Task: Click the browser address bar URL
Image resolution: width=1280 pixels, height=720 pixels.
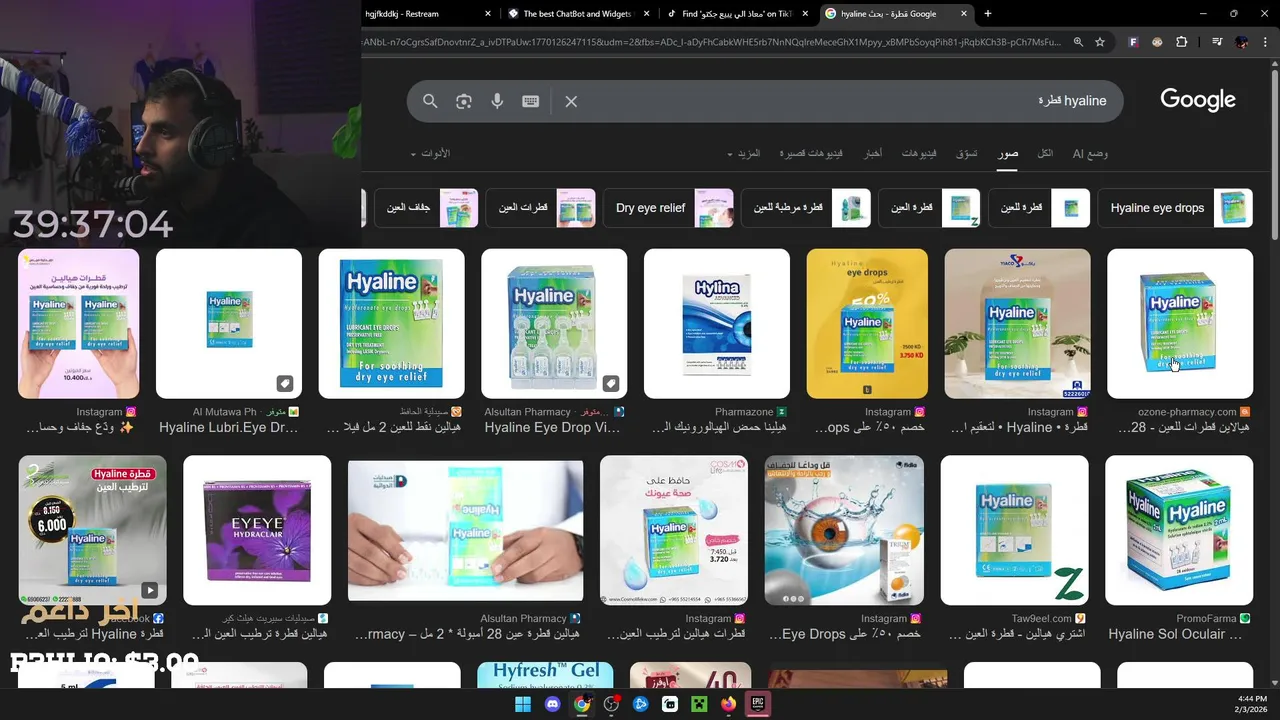Action: [x=710, y=42]
